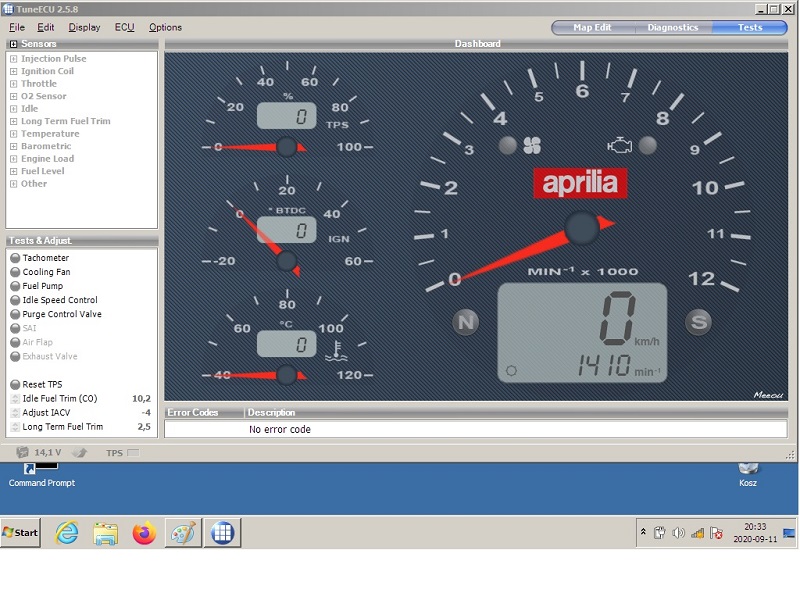This screenshot has width=800, height=600.
Task: Click the Show Desktop button in tray
Action: pos(789,533)
